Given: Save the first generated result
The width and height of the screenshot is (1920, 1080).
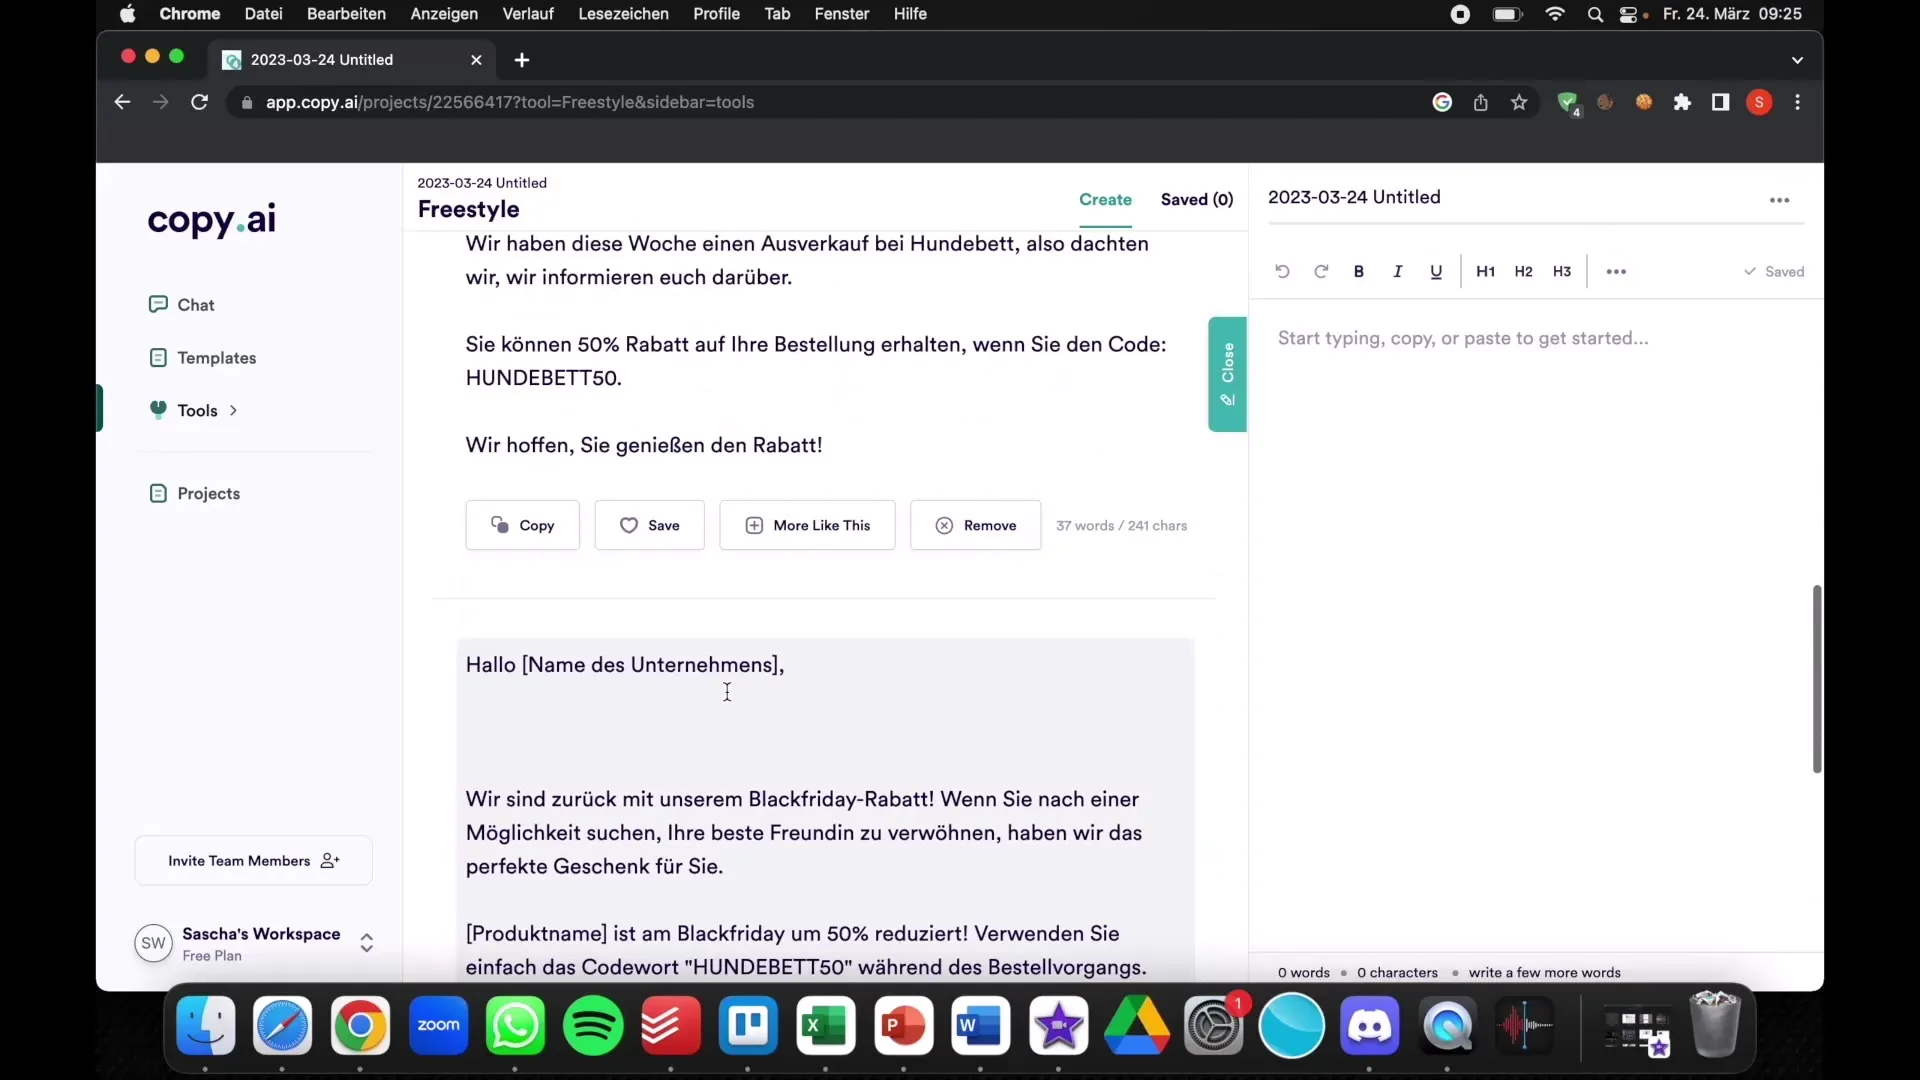Looking at the screenshot, I should [x=649, y=525].
